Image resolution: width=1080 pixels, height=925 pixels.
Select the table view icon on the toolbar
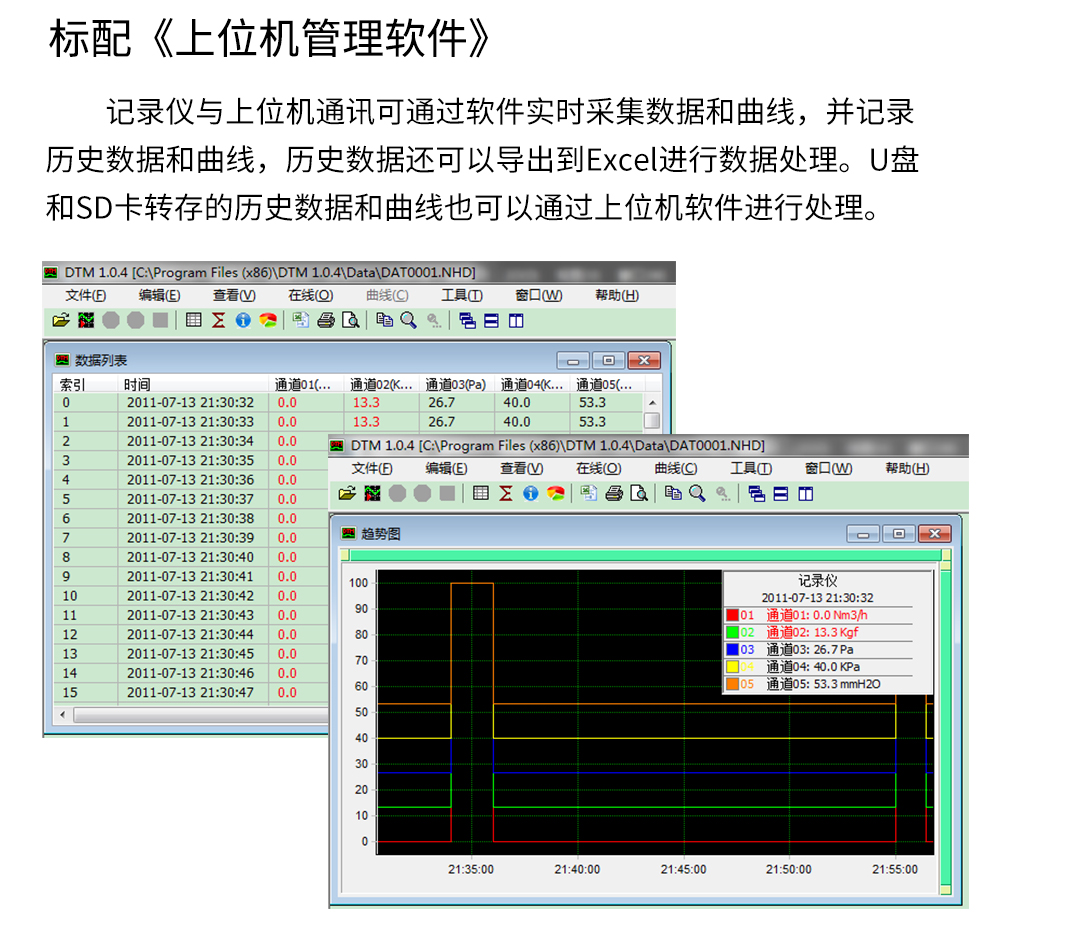coord(480,493)
